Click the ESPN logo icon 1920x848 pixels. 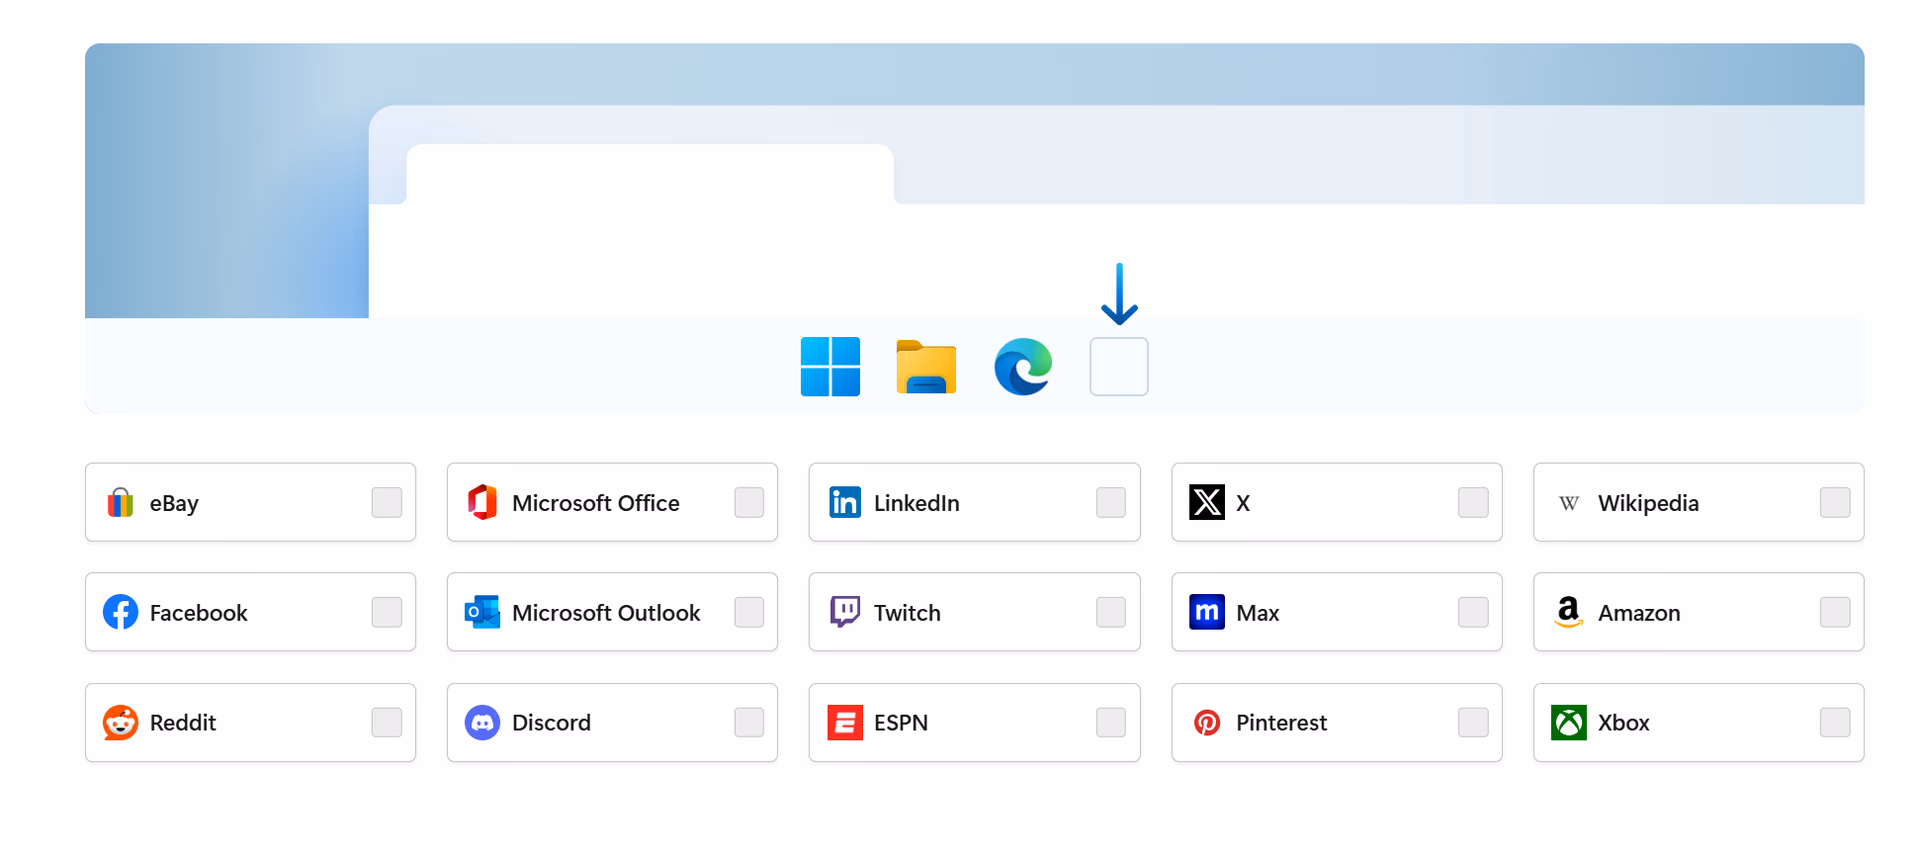pos(845,722)
